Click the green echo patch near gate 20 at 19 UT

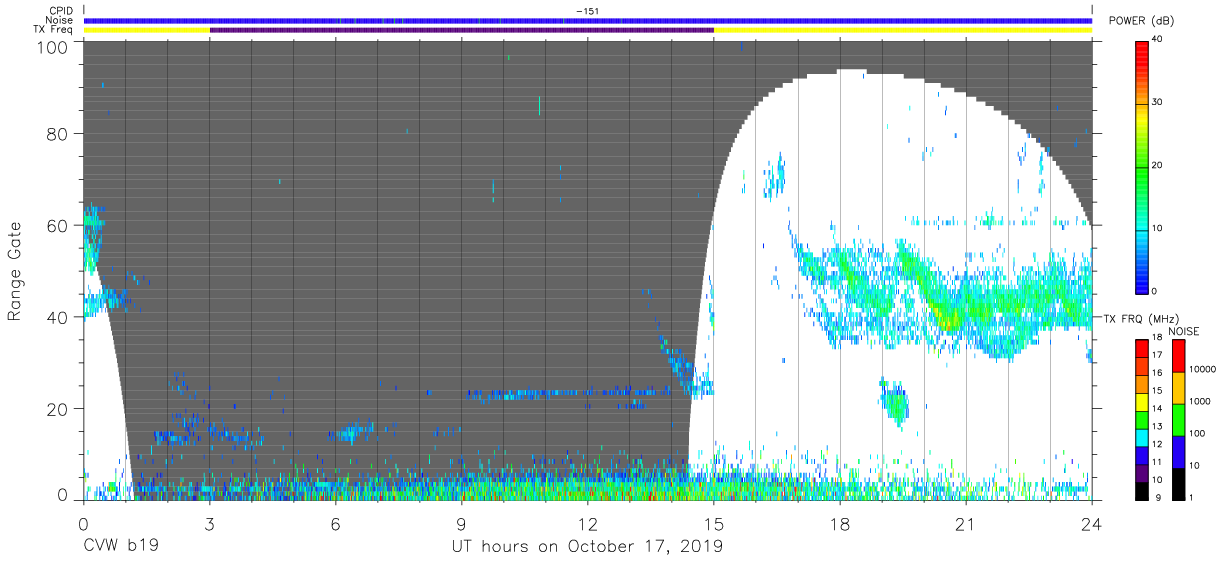pyautogui.click(x=895, y=404)
